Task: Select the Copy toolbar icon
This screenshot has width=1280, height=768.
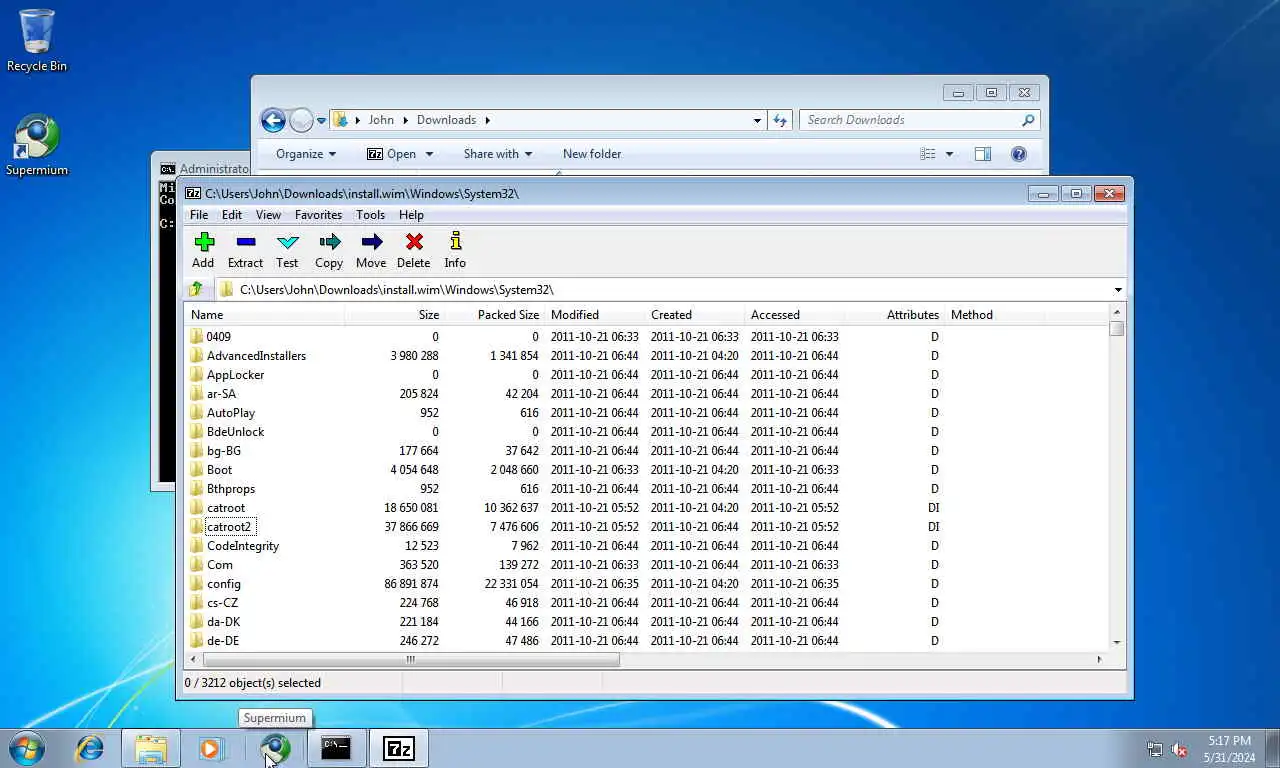Action: 329,242
